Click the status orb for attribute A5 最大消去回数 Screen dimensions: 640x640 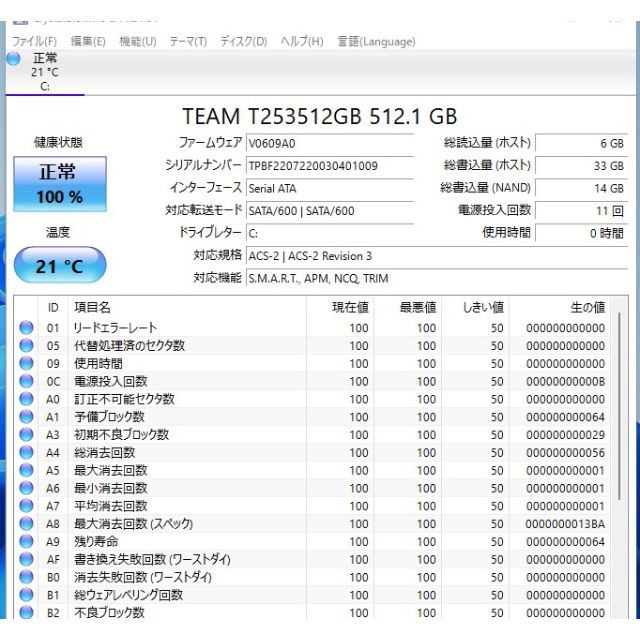[26, 470]
